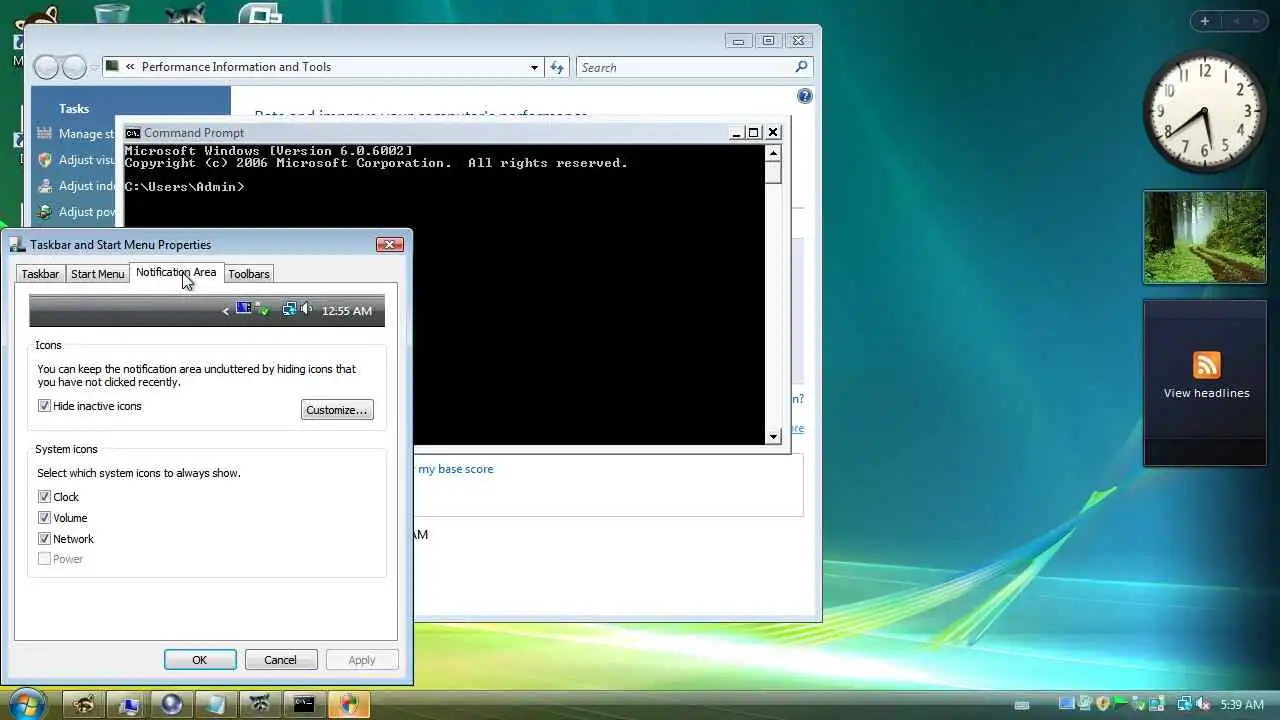Open the taskbar clock showing 5:39 AM
Image resolution: width=1280 pixels, height=720 pixels.
point(1242,705)
